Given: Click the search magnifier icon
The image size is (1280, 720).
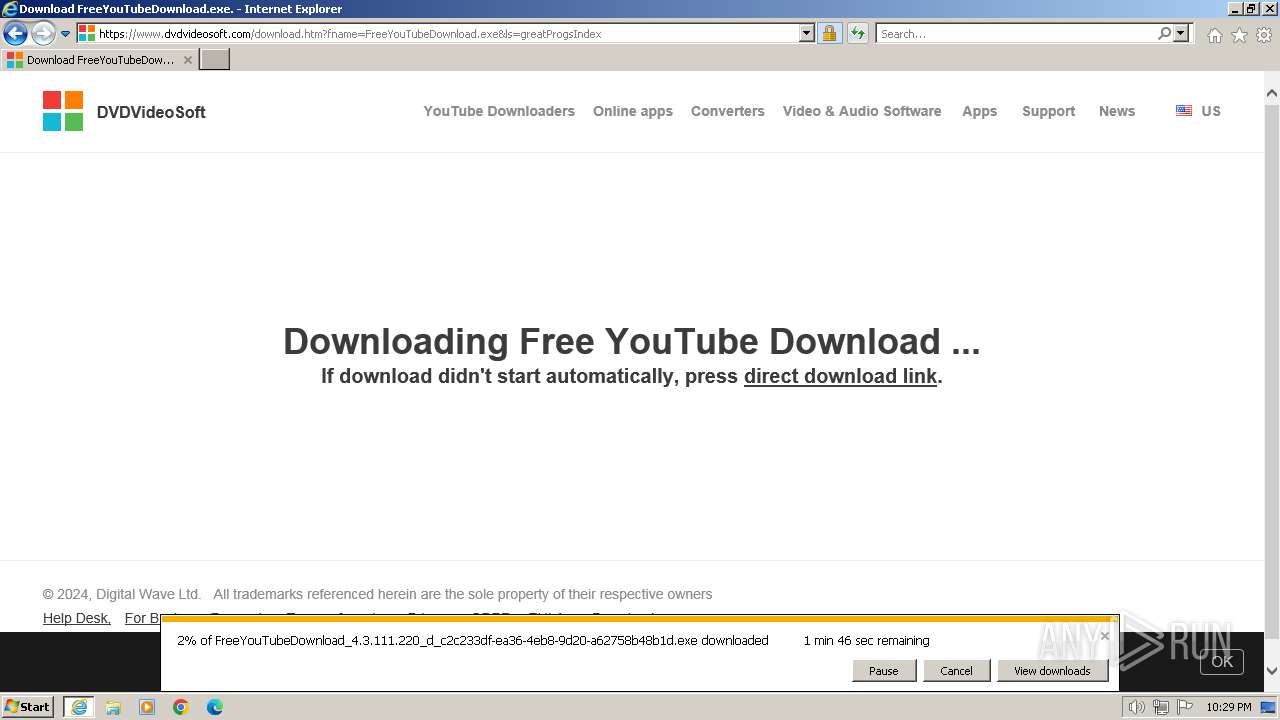Looking at the screenshot, I should [x=1164, y=34].
